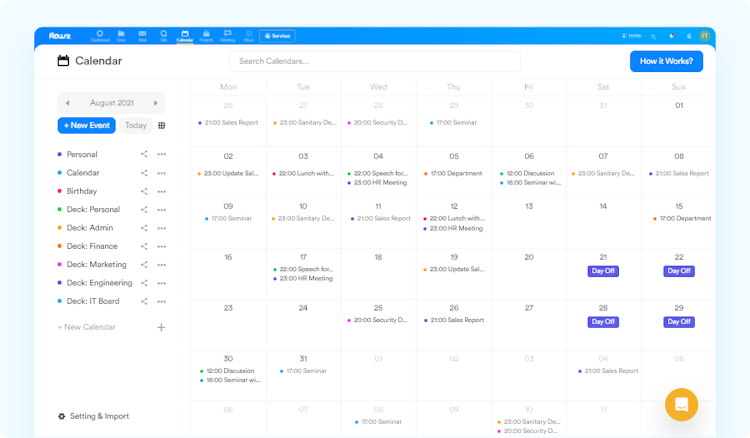Click the Services button

pyautogui.click(x=277, y=36)
